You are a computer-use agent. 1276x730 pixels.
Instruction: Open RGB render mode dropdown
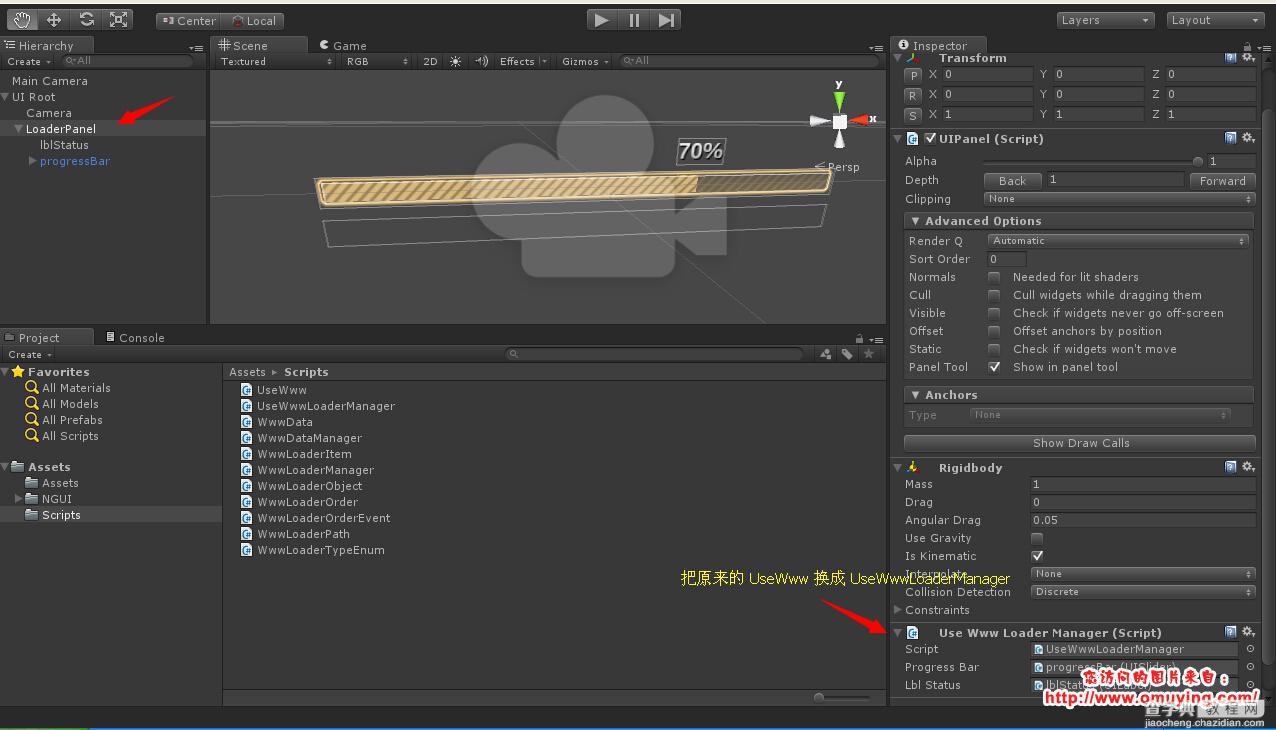(x=376, y=61)
